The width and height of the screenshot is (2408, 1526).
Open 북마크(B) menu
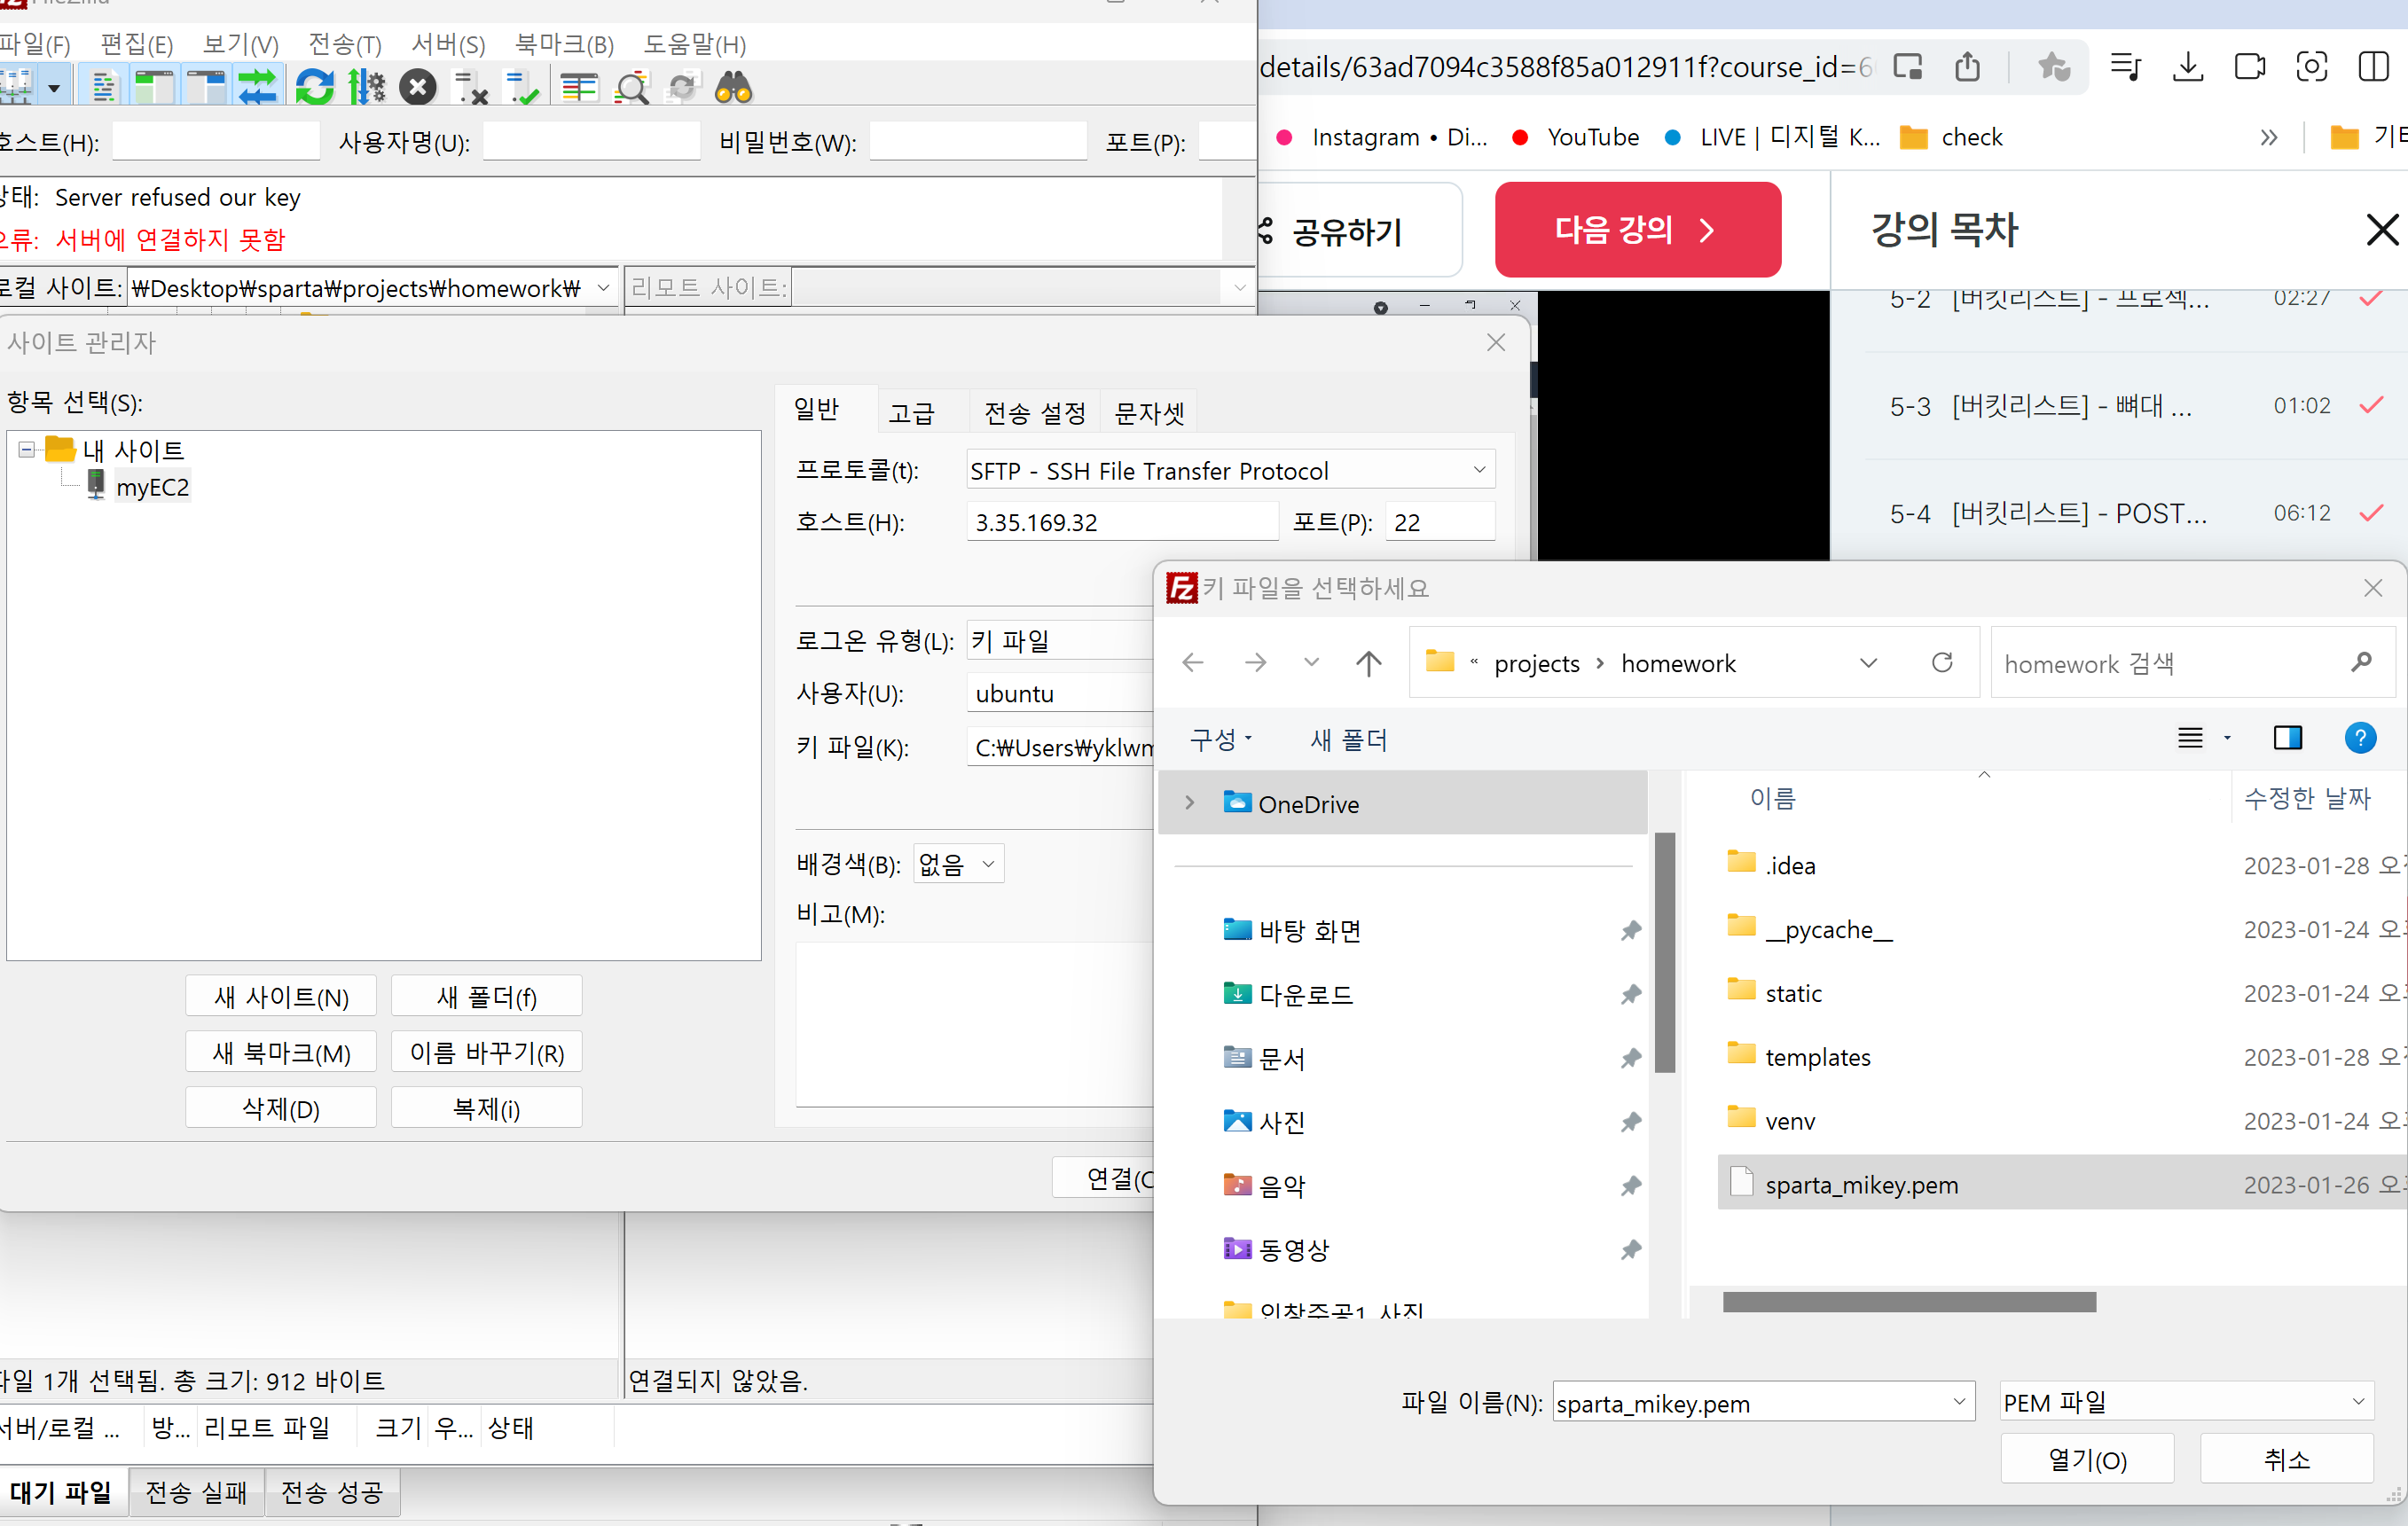click(x=564, y=44)
